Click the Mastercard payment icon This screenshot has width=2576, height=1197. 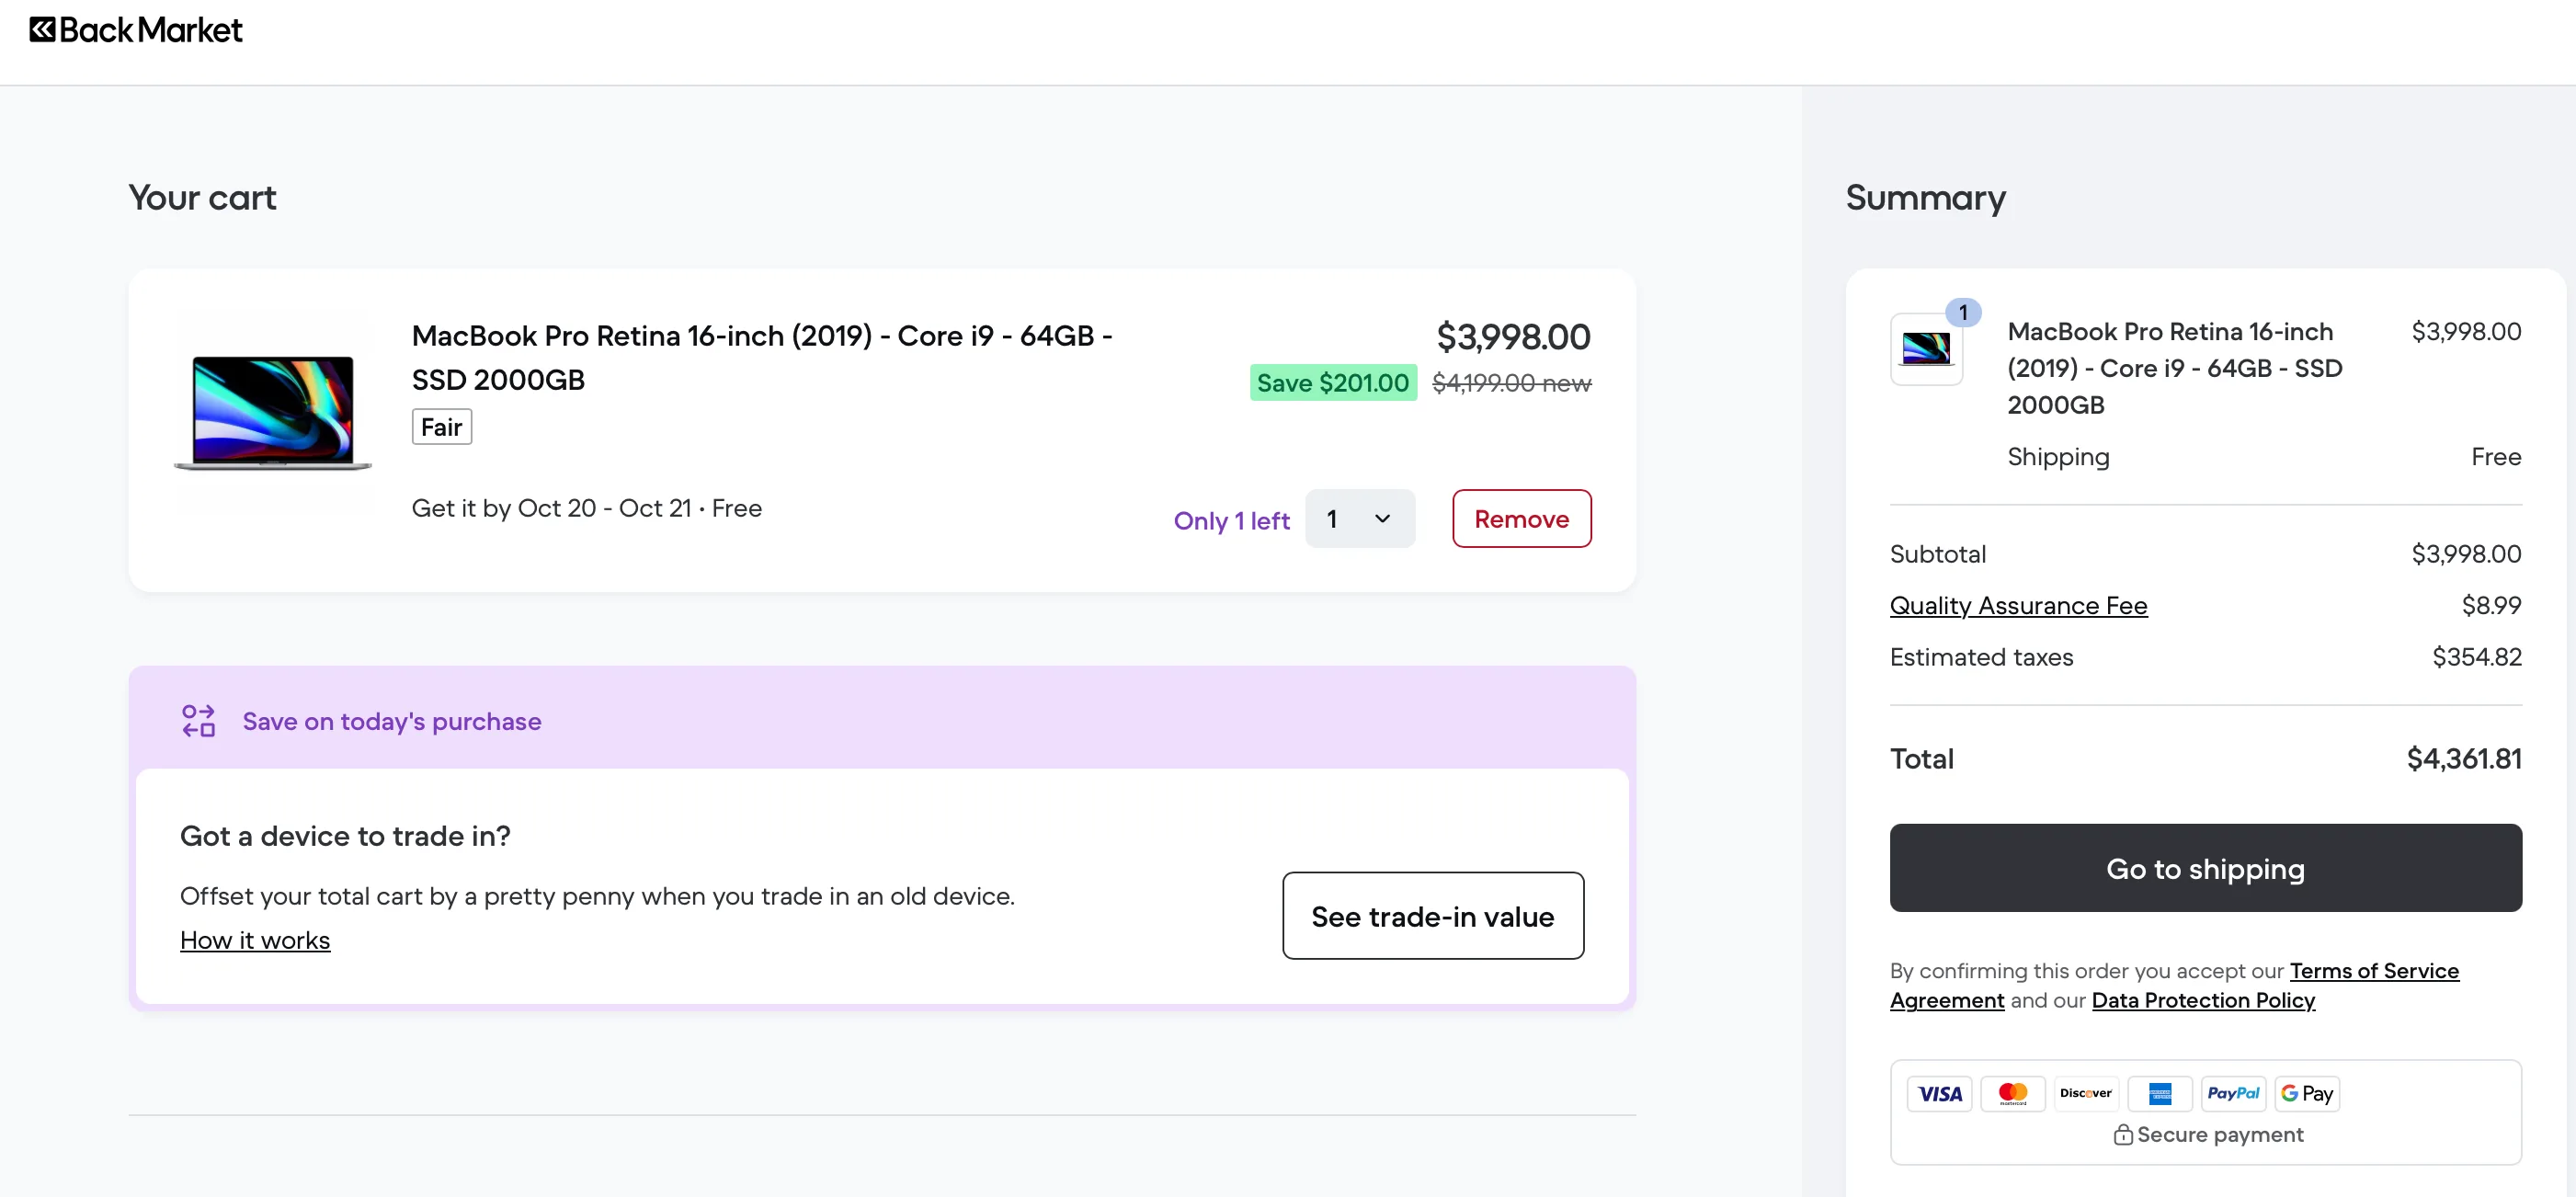(x=2012, y=1093)
